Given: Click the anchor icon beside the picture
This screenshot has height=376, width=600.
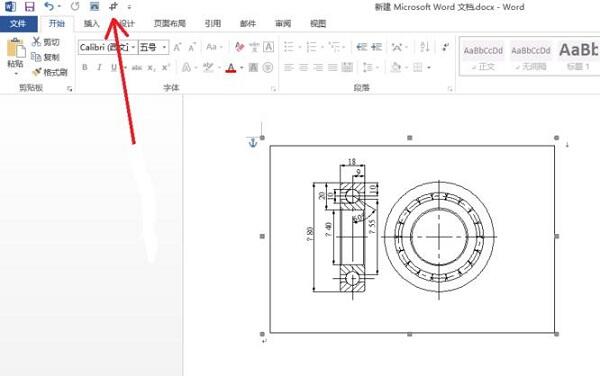Looking at the screenshot, I should pyautogui.click(x=253, y=143).
